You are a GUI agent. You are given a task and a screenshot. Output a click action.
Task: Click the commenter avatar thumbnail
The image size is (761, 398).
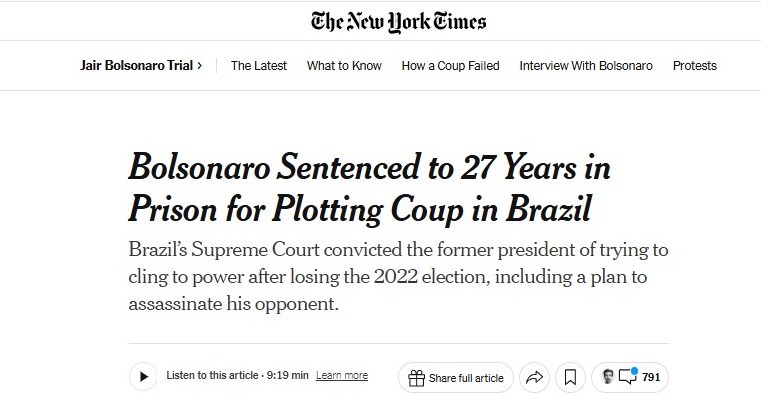pos(608,376)
